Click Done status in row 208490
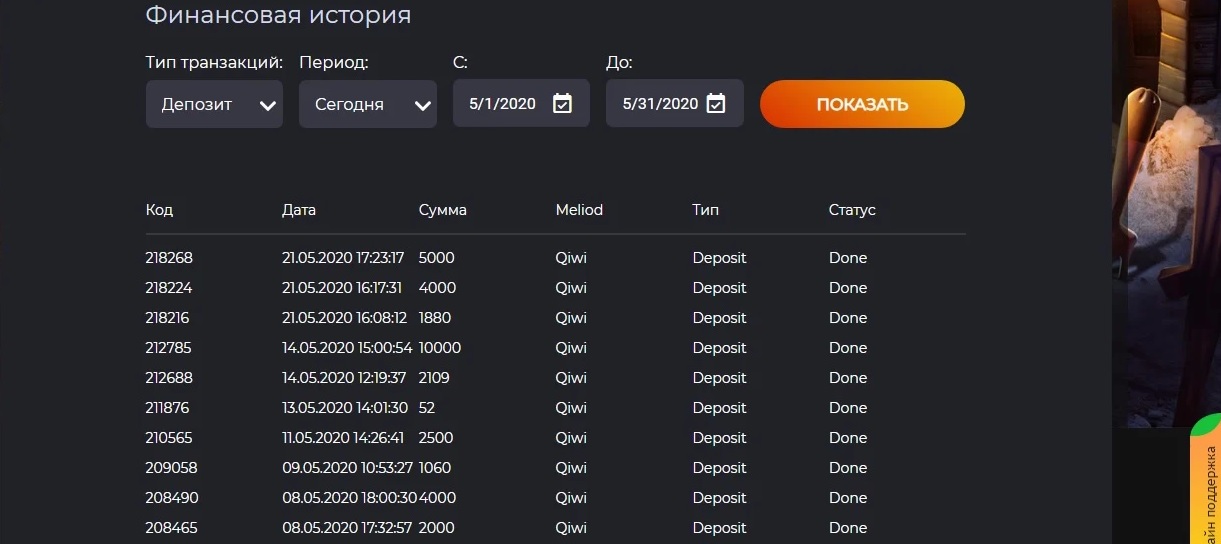1221x544 pixels. coord(848,498)
